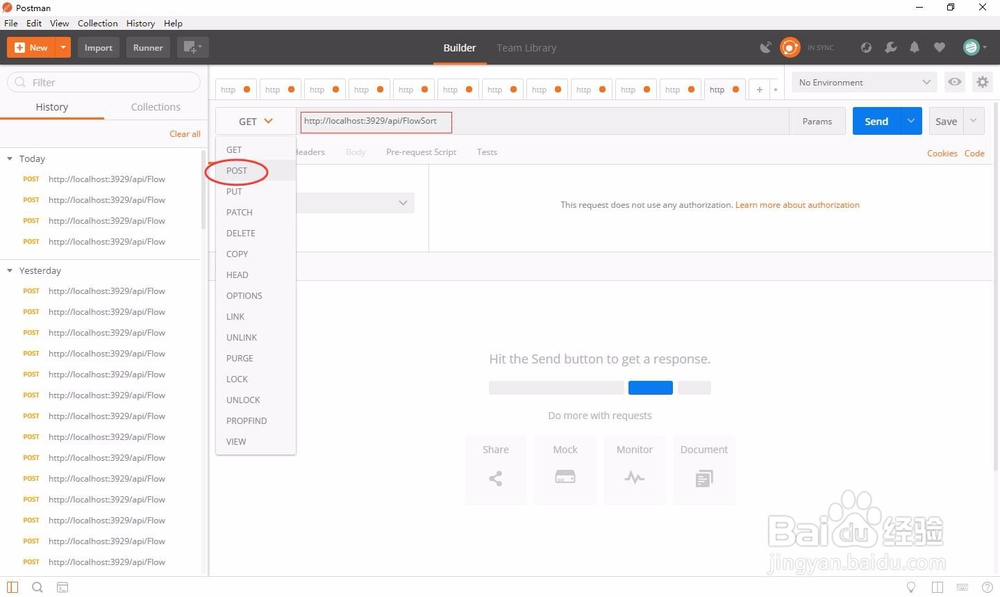This screenshot has width=1000, height=597.
Task: Click the blue response loading bar
Action: [x=650, y=386]
